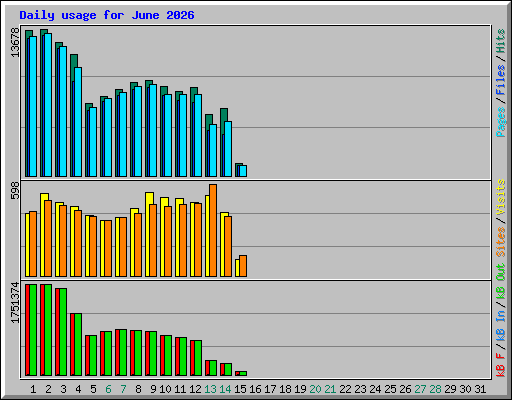Click day 24 on the x-axis
Image resolution: width=512 pixels, height=400 pixels.
[375, 389]
